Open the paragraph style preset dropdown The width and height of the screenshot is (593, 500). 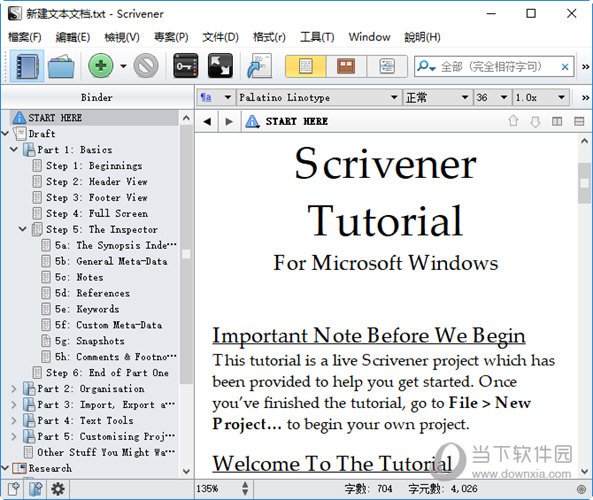click(x=216, y=98)
